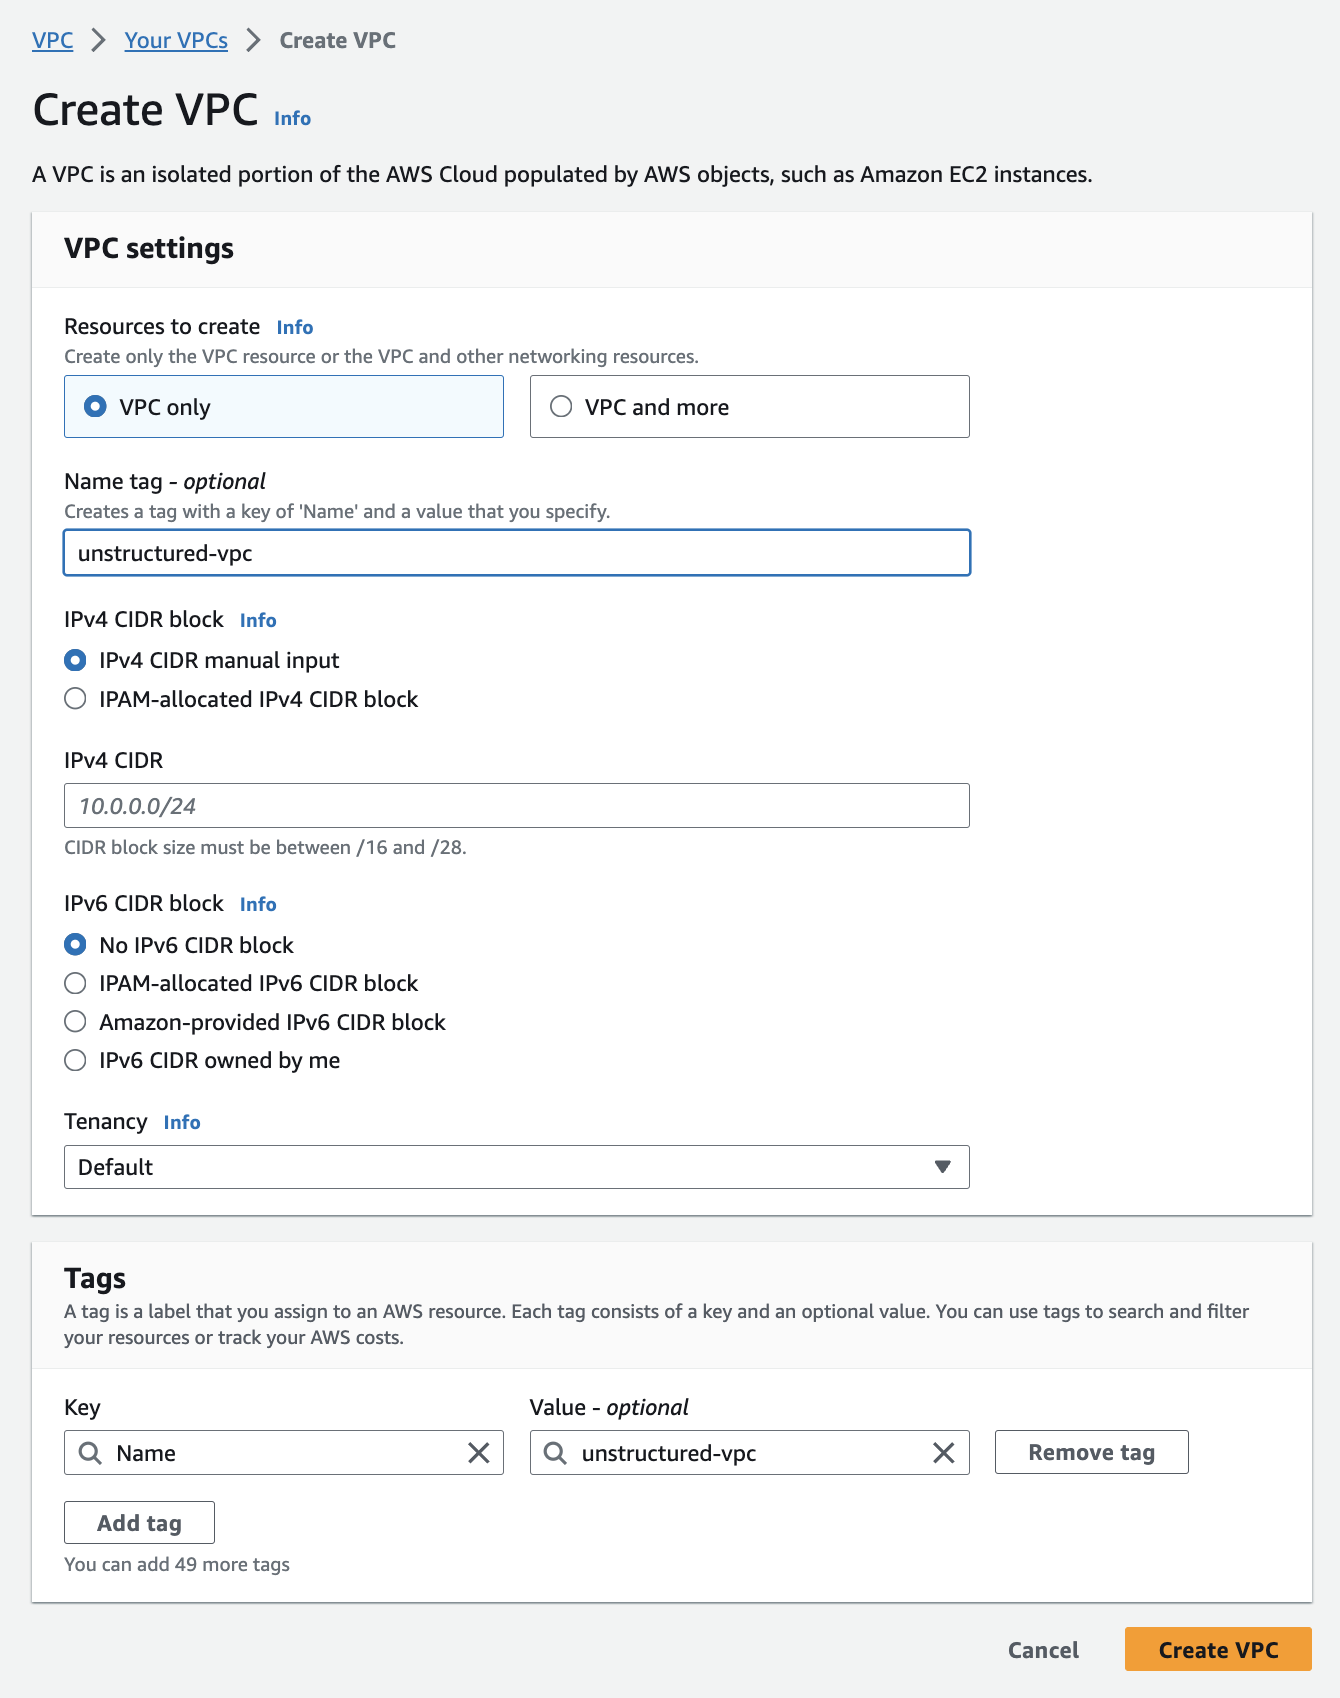This screenshot has width=1340, height=1698.
Task: Select IPv6 CIDR owned by me
Action: pos(75,1060)
